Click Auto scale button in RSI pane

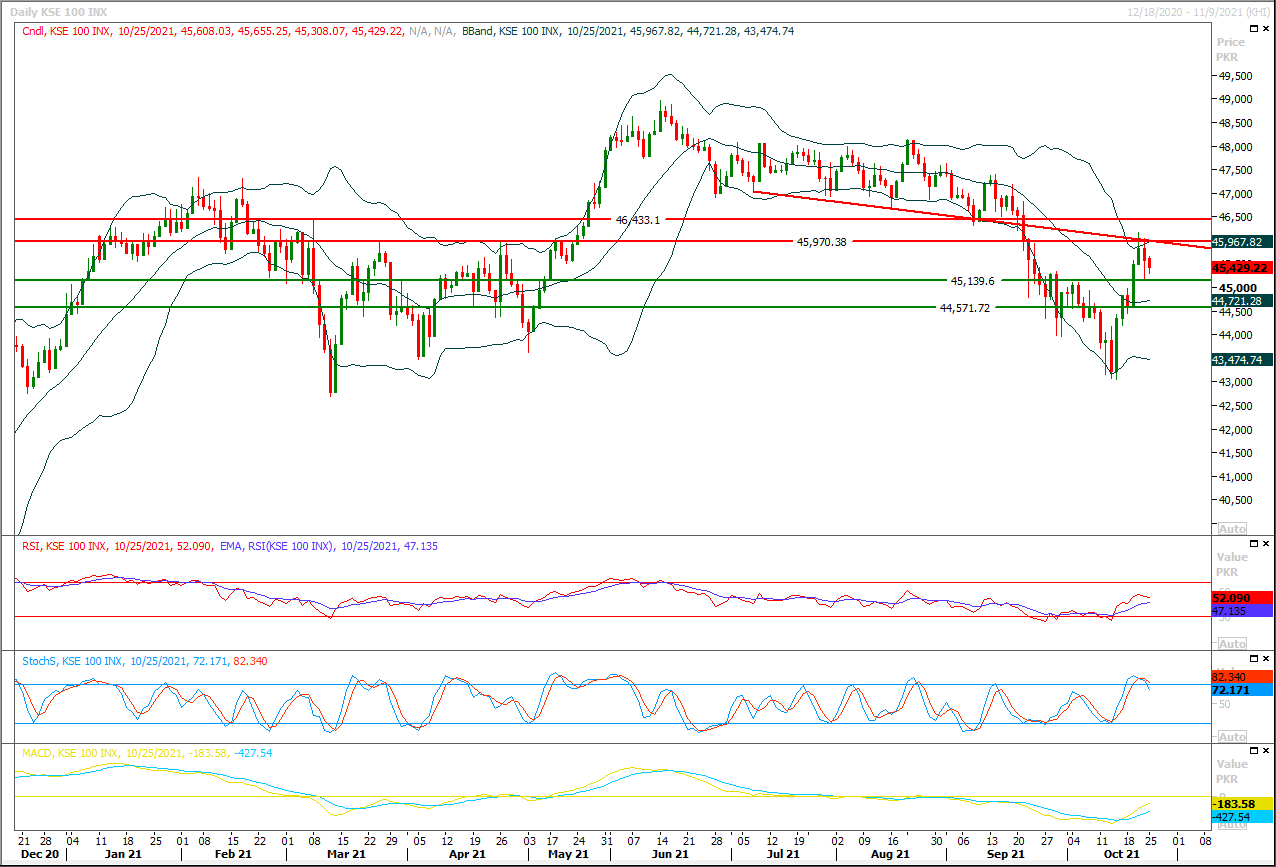1232,643
